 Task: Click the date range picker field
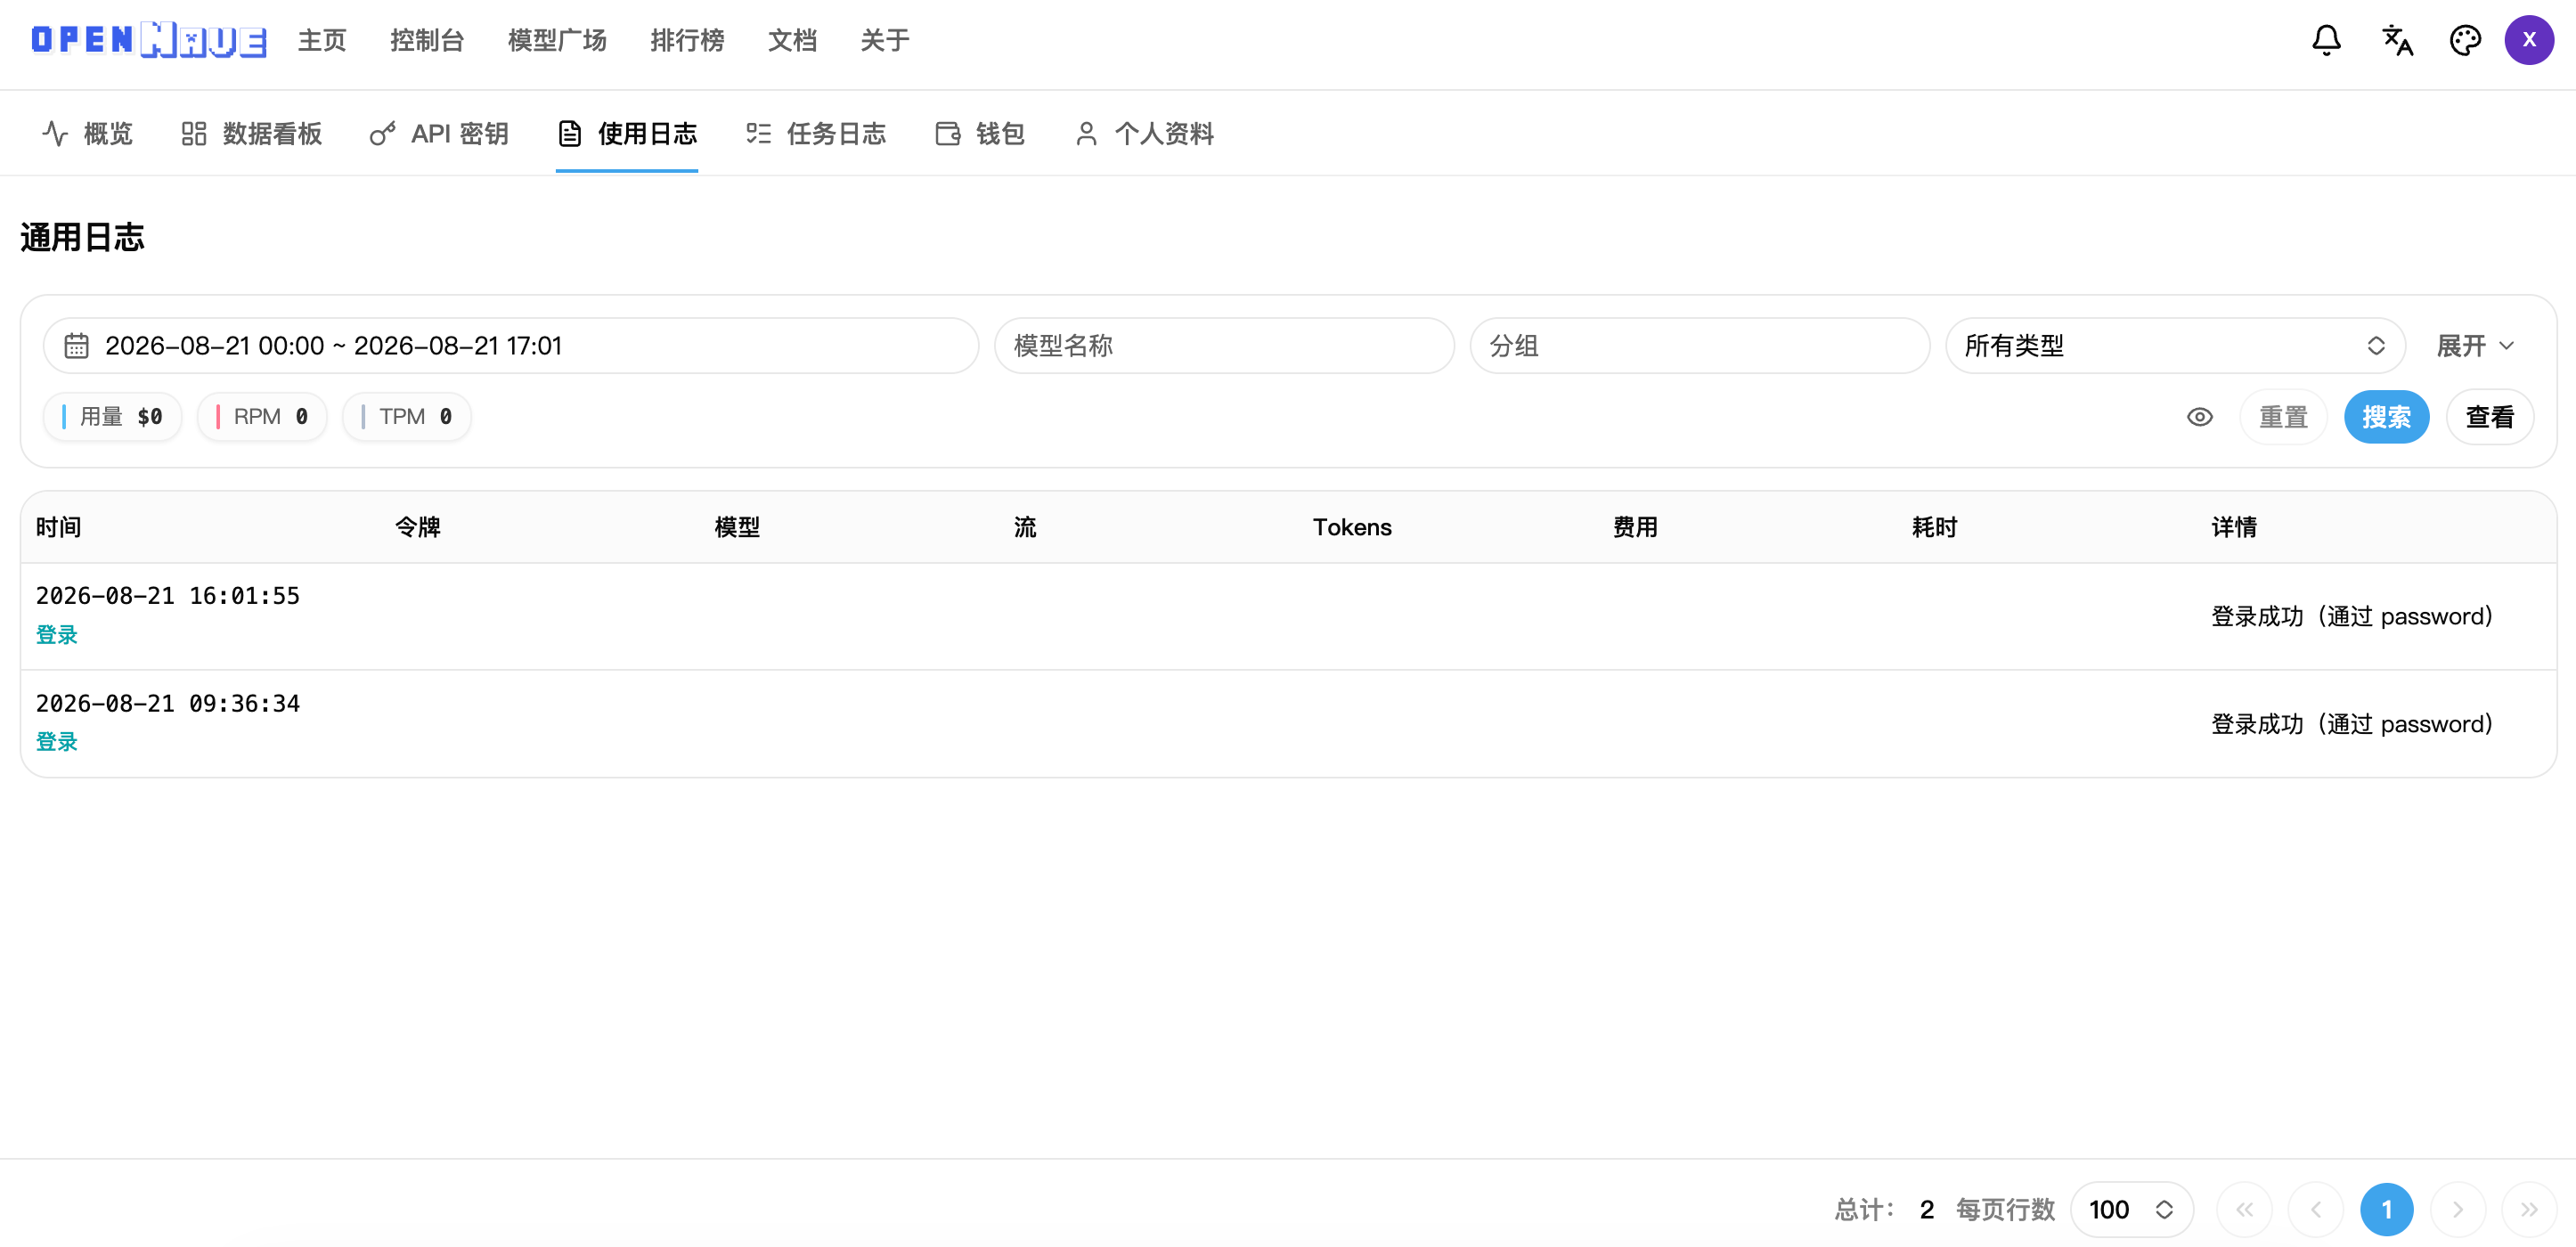pyautogui.click(x=511, y=346)
